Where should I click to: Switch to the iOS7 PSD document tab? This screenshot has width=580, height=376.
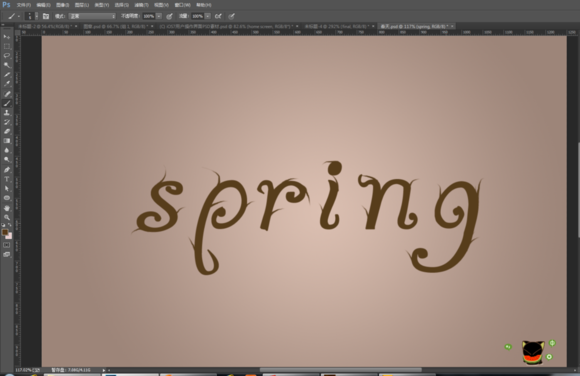pyautogui.click(x=228, y=26)
